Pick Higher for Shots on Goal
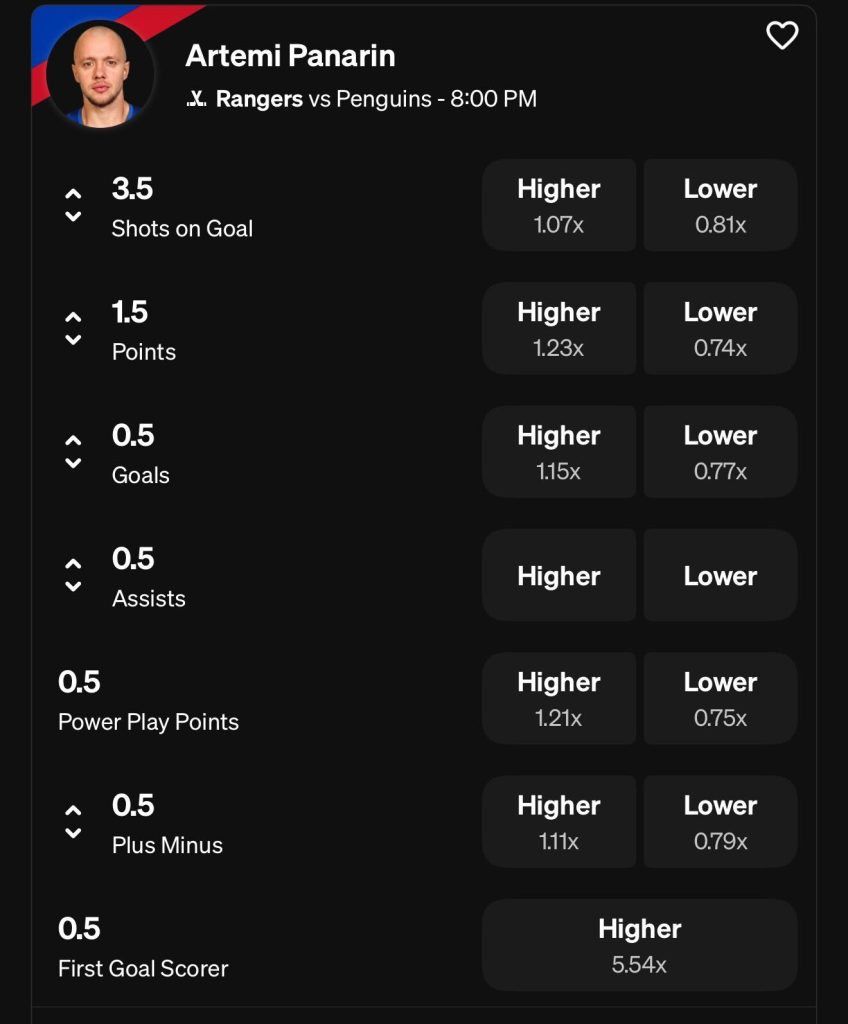Image resolution: width=848 pixels, height=1024 pixels. 559,205
